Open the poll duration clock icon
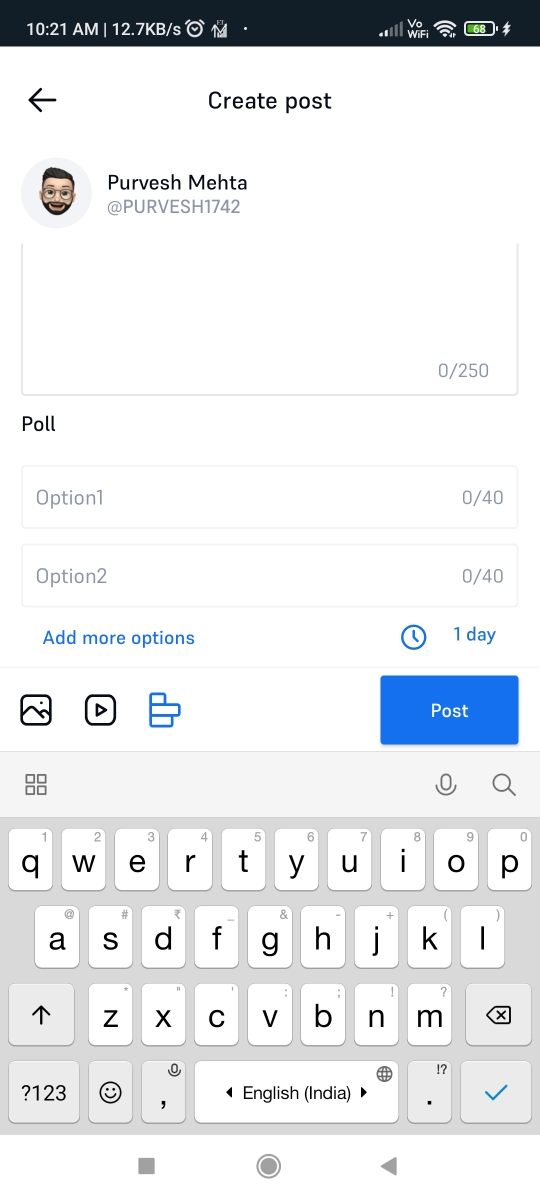Screen dimensions: 540x1200 pos(413,636)
